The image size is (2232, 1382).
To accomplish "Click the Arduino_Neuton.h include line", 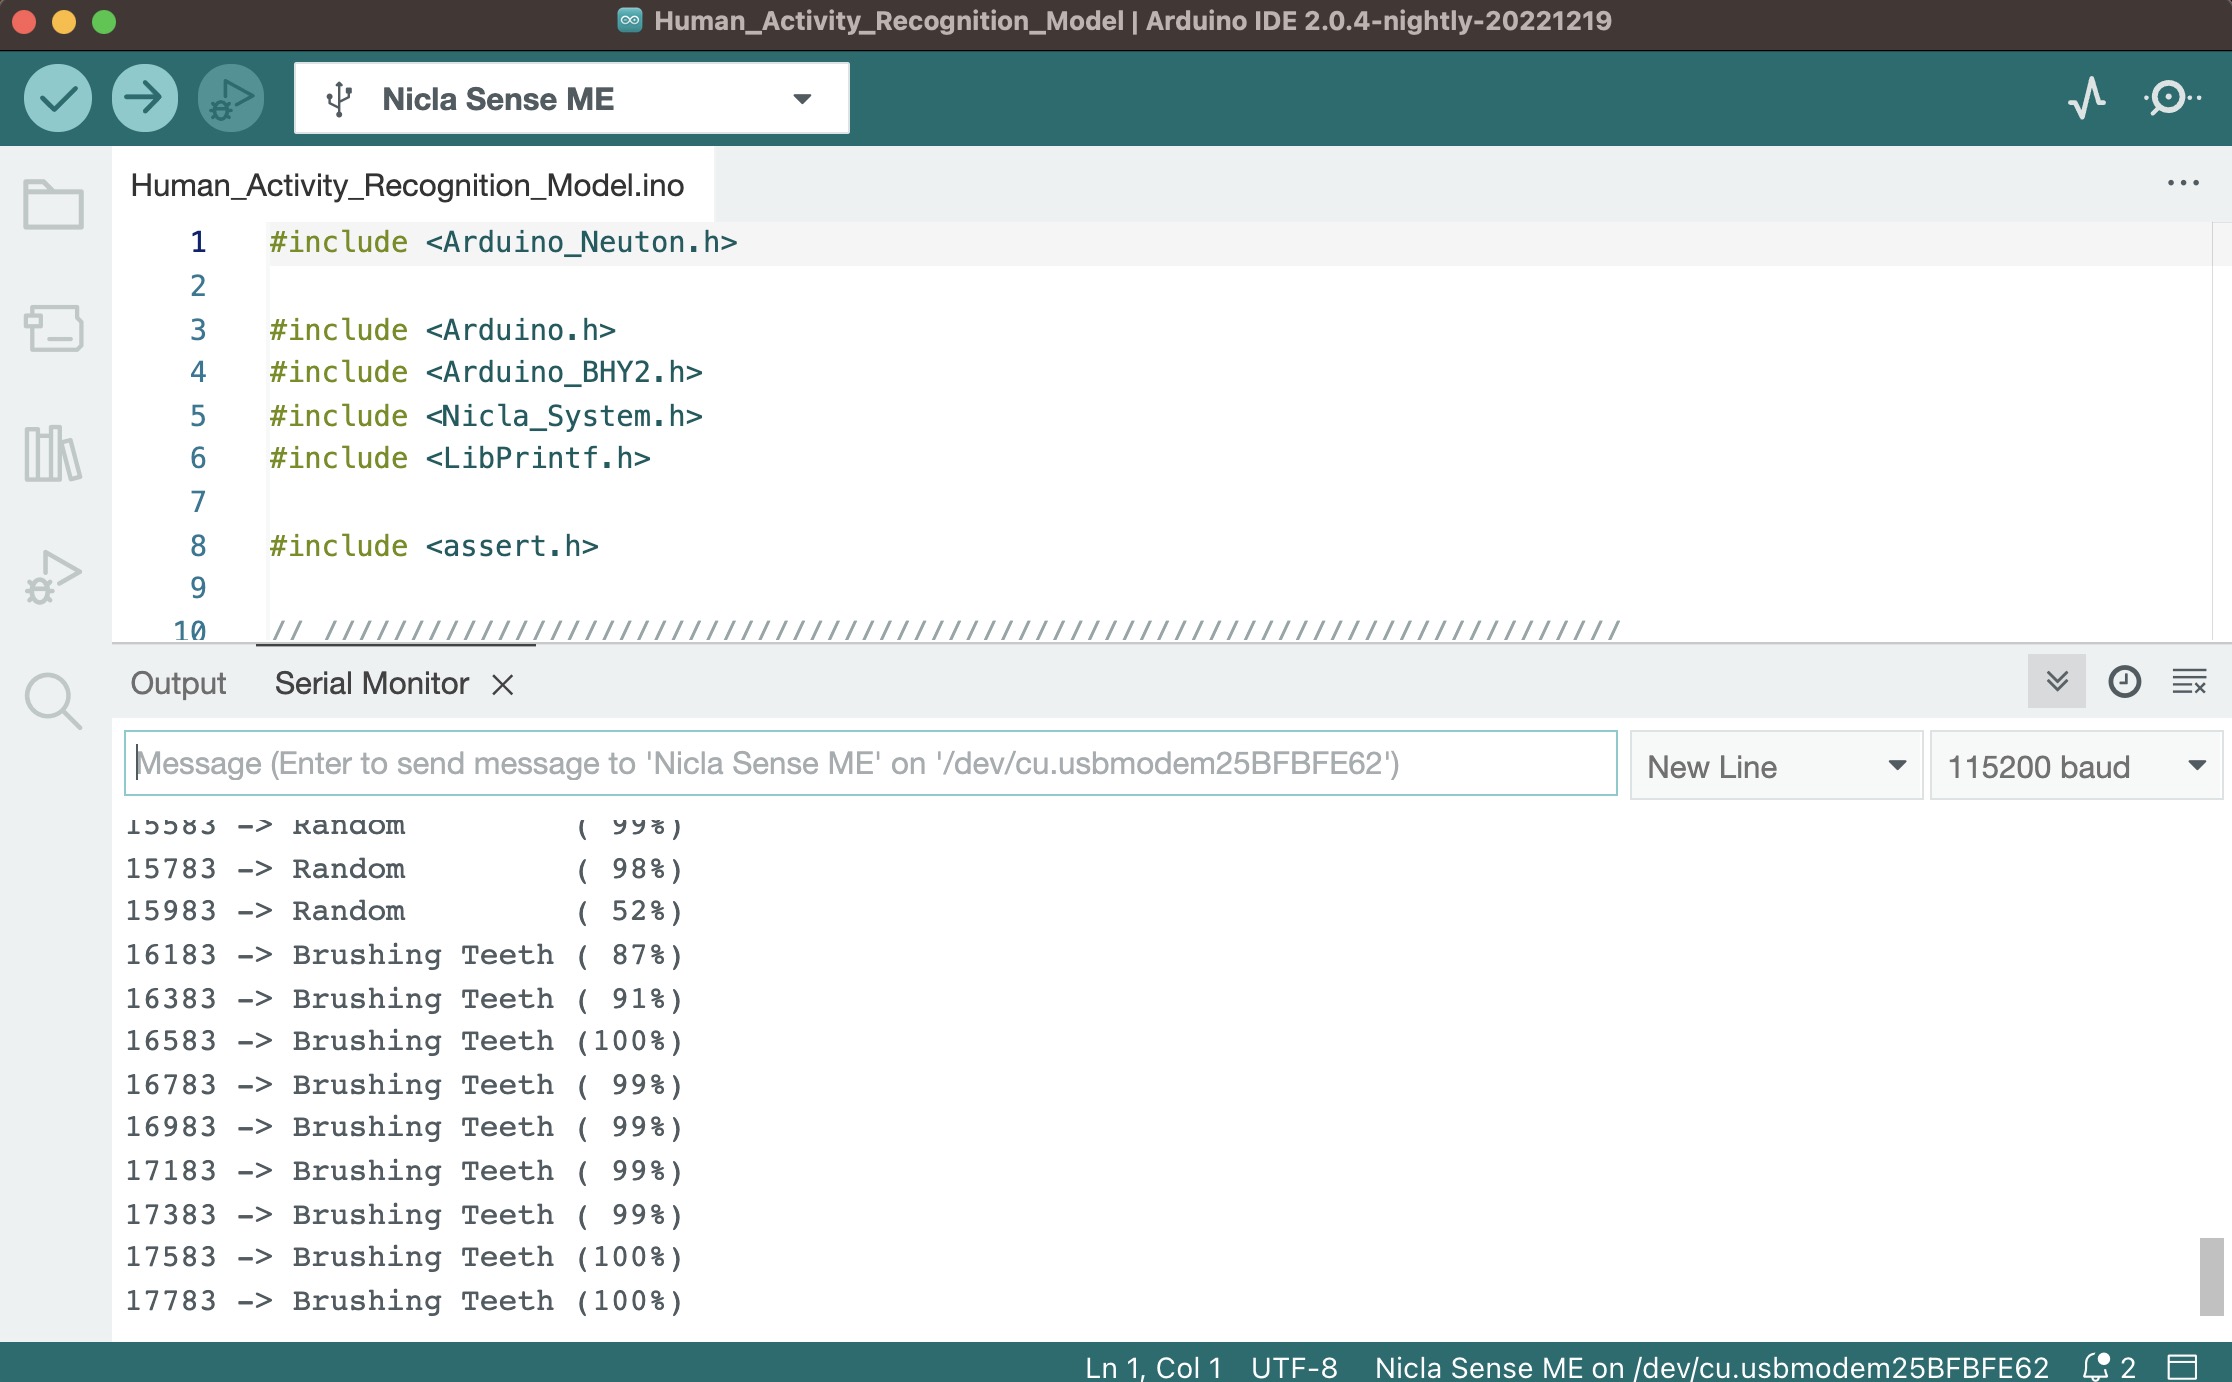I will (x=503, y=242).
